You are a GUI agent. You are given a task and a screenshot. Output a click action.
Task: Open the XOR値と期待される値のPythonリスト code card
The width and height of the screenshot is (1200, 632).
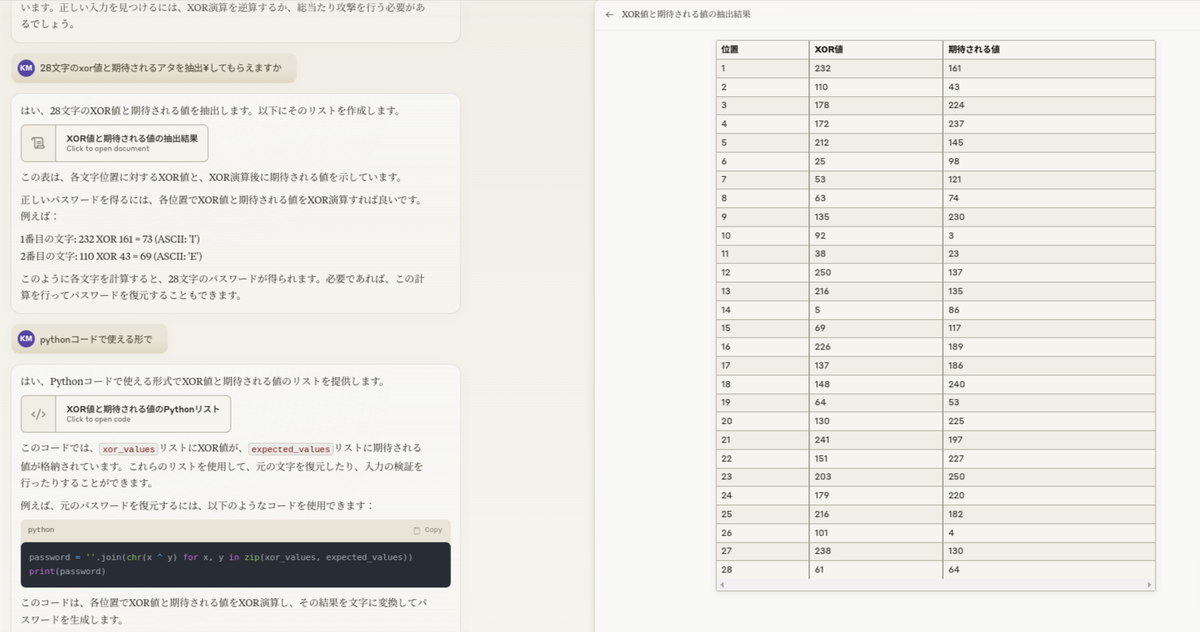(x=126, y=414)
